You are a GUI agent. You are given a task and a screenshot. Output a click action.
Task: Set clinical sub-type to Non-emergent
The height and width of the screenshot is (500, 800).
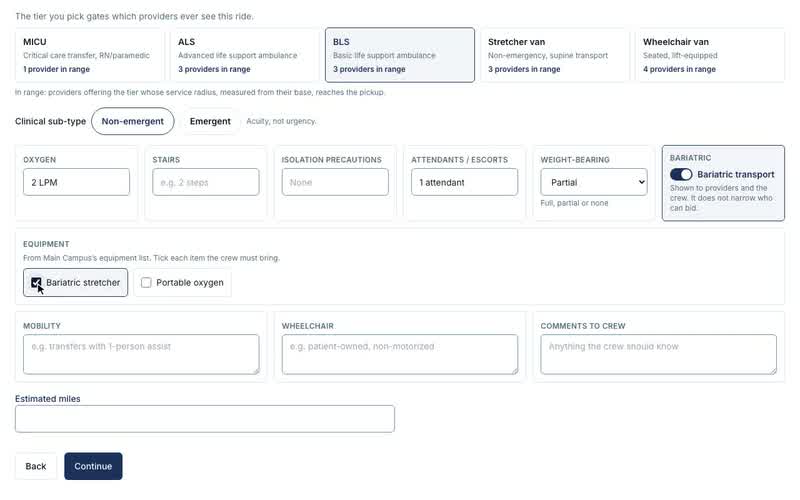[133, 121]
